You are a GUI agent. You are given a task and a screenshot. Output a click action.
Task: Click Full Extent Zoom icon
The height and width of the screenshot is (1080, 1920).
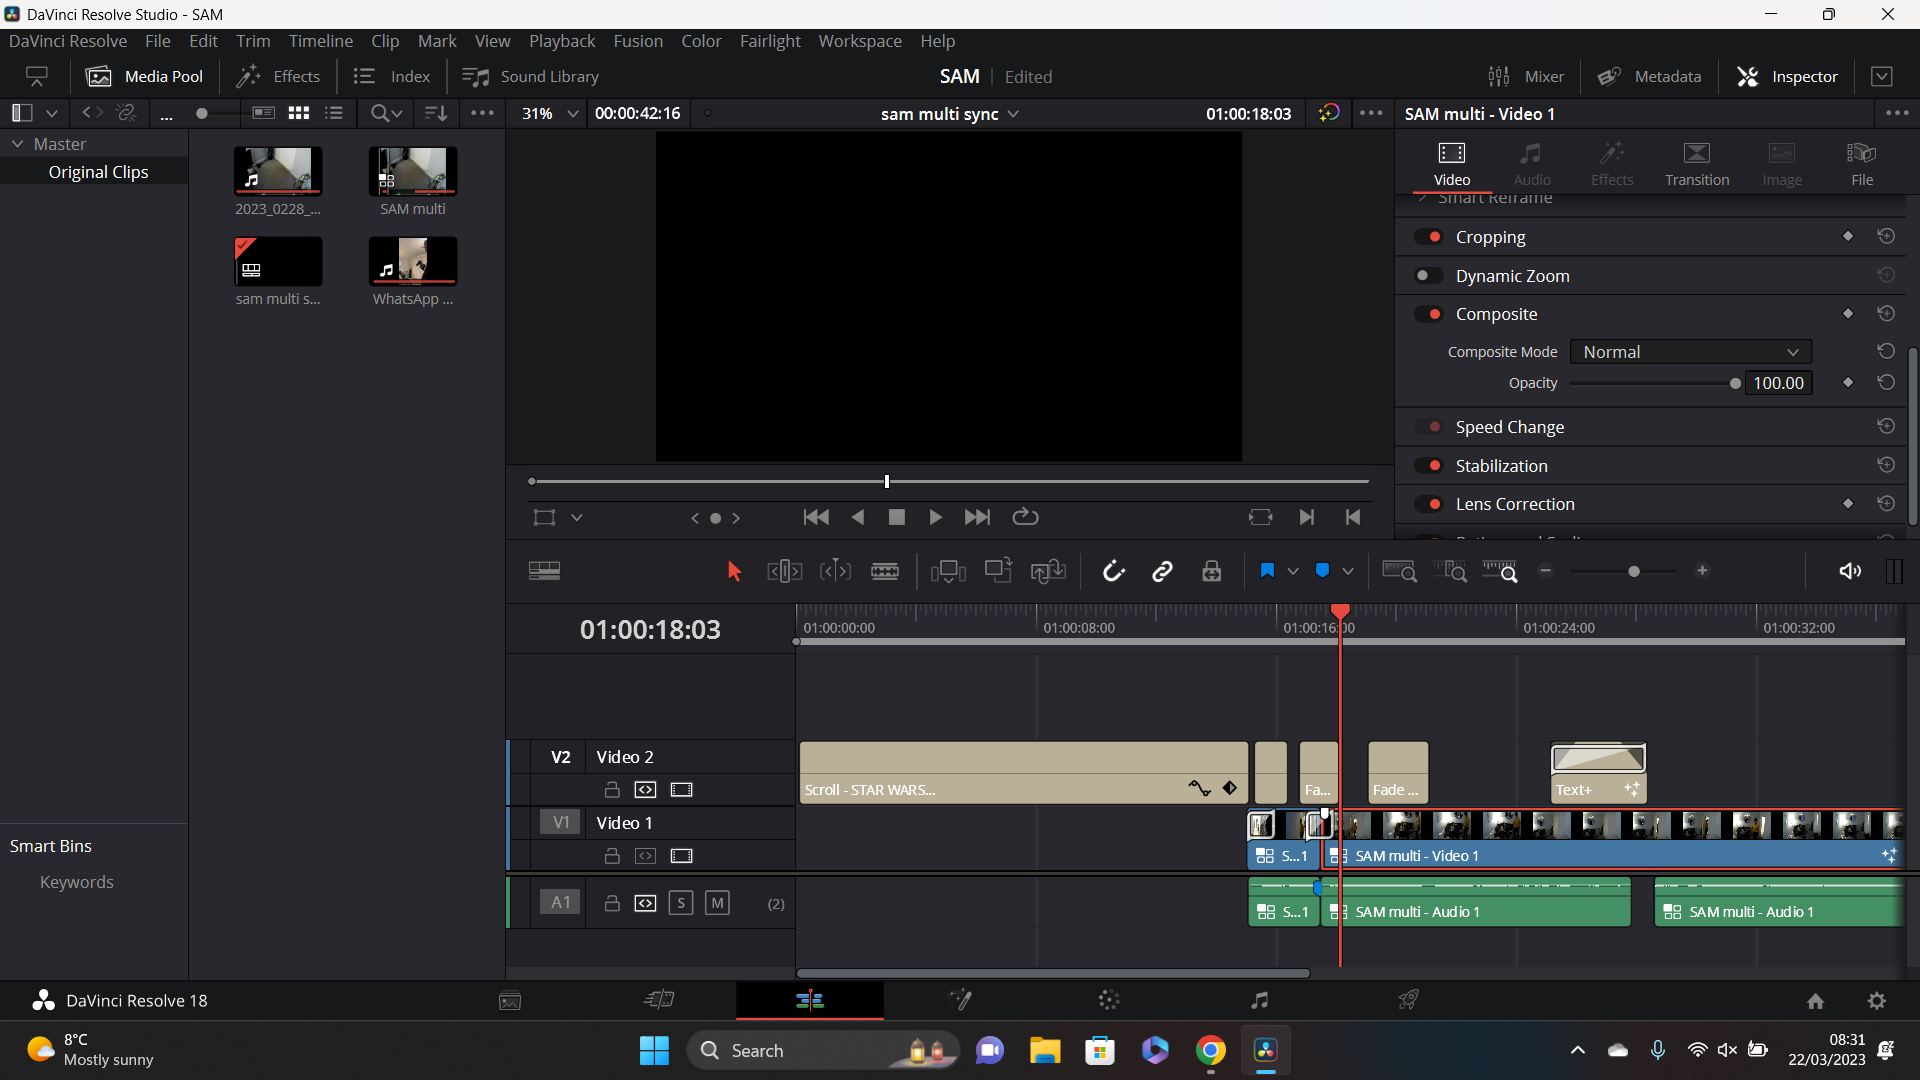click(x=1399, y=571)
